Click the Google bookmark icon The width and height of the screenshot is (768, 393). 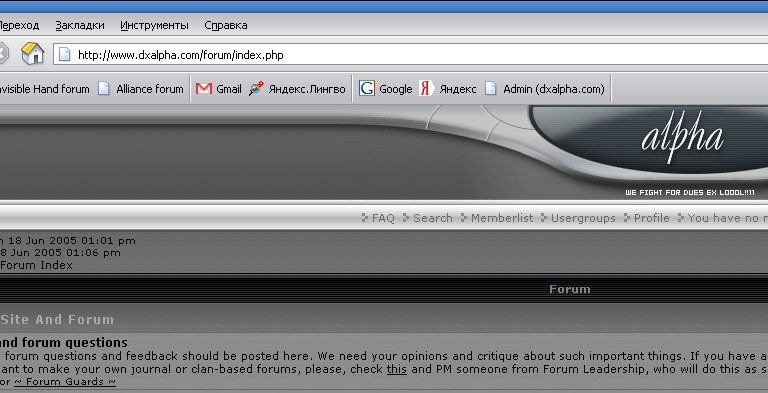pyautogui.click(x=367, y=89)
